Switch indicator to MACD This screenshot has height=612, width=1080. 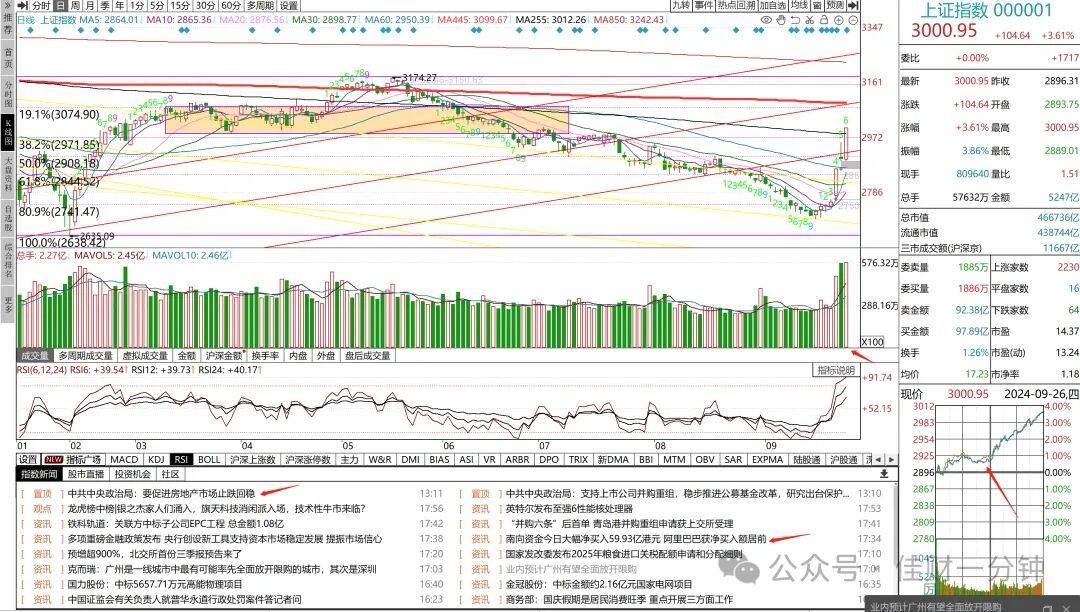pyautogui.click(x=124, y=459)
